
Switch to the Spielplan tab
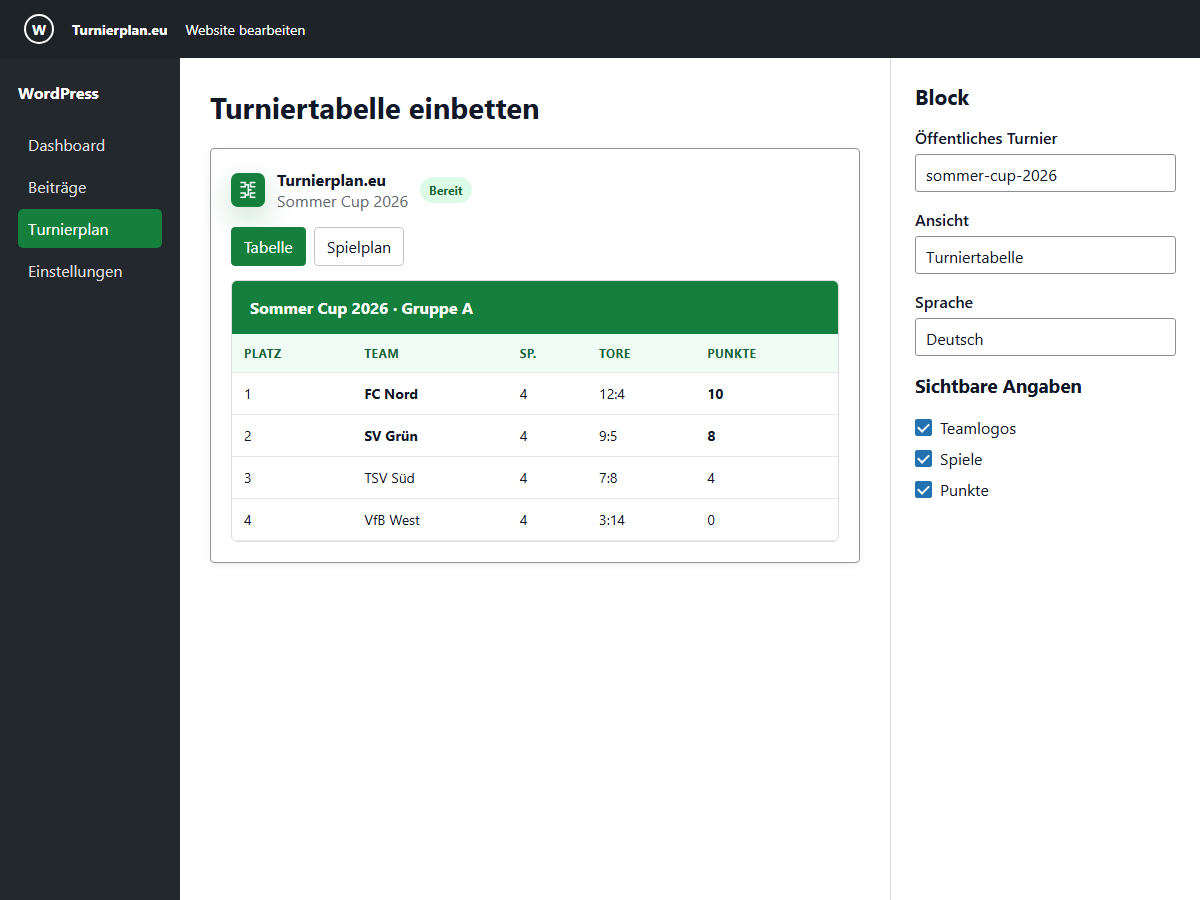click(359, 247)
